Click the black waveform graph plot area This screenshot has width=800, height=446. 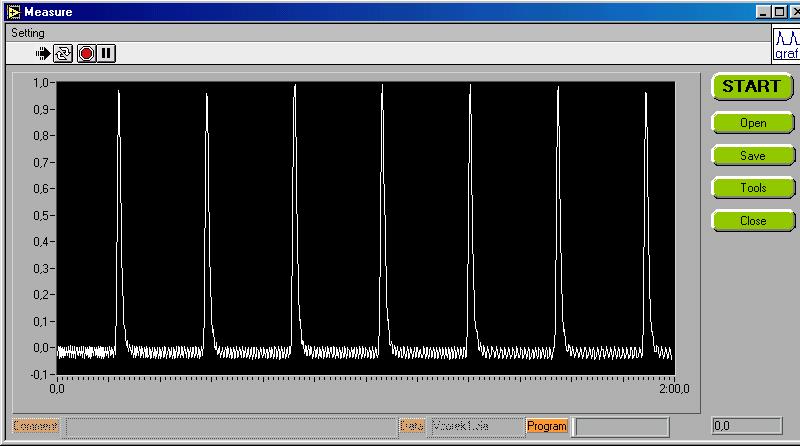click(365, 228)
